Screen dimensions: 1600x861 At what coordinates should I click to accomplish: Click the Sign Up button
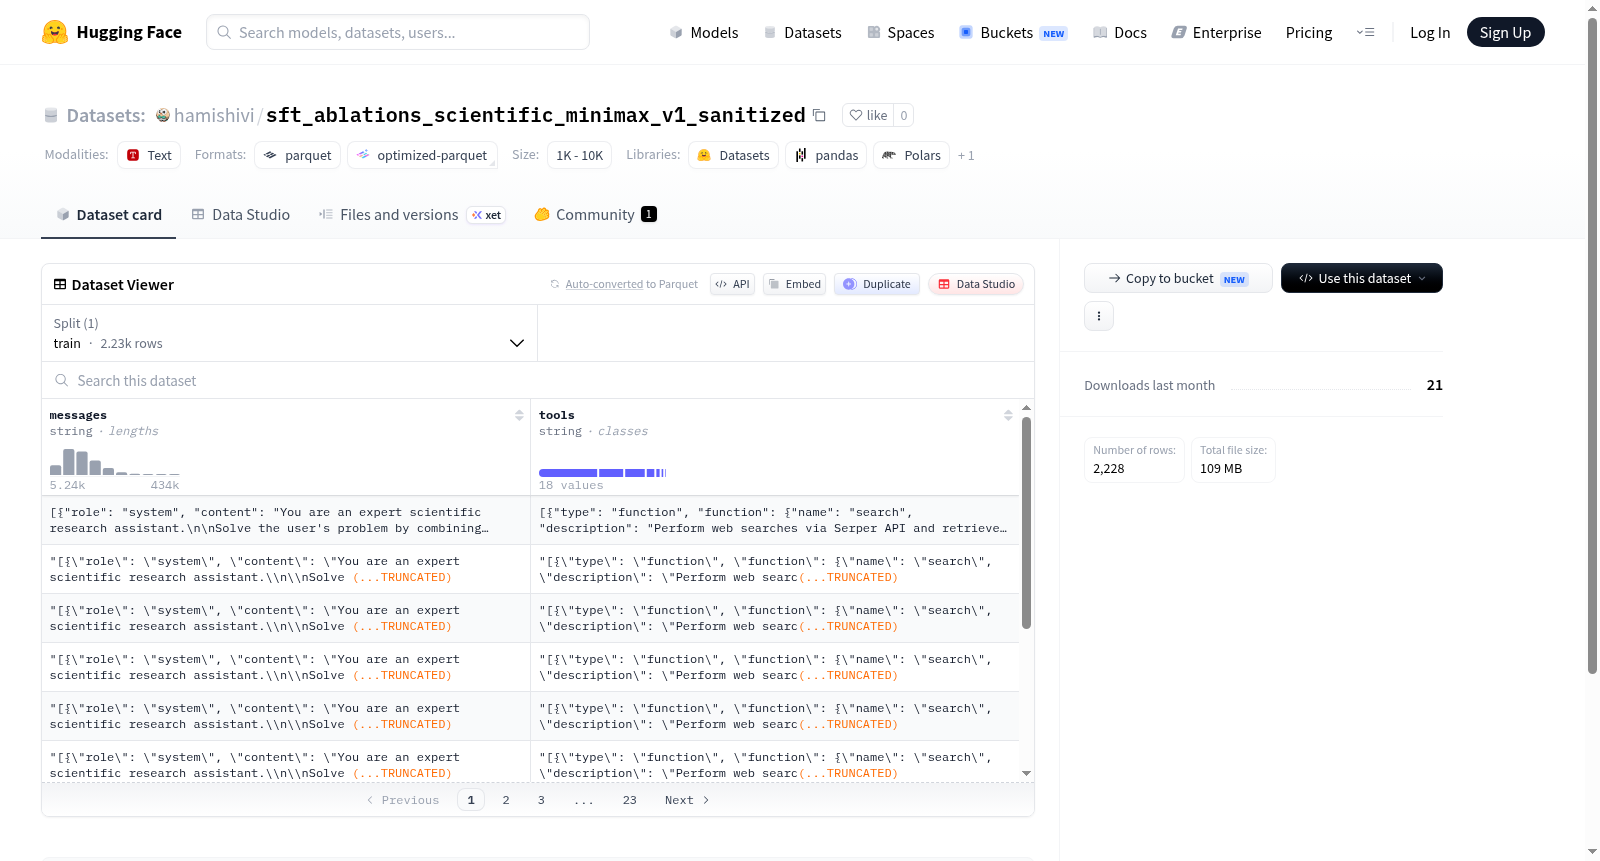tap(1505, 32)
